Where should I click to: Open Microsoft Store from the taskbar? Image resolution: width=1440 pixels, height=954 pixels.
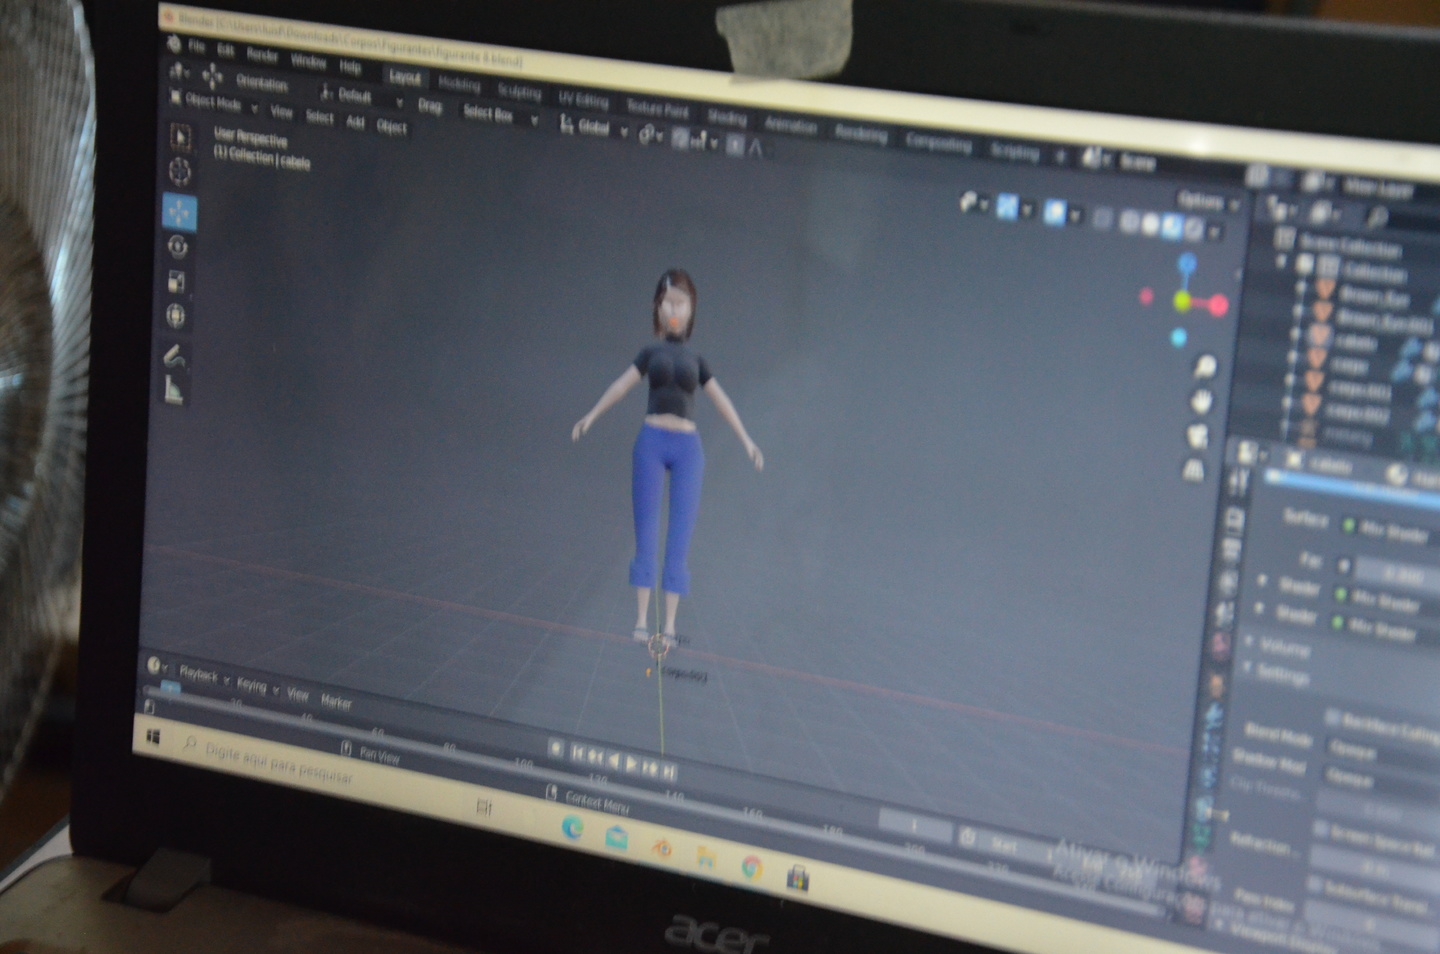[x=797, y=879]
